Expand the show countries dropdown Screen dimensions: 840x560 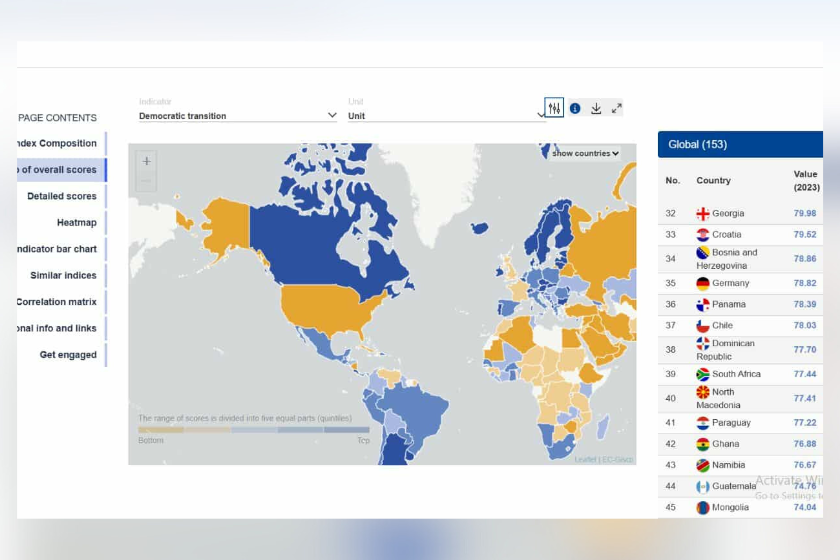pos(586,153)
